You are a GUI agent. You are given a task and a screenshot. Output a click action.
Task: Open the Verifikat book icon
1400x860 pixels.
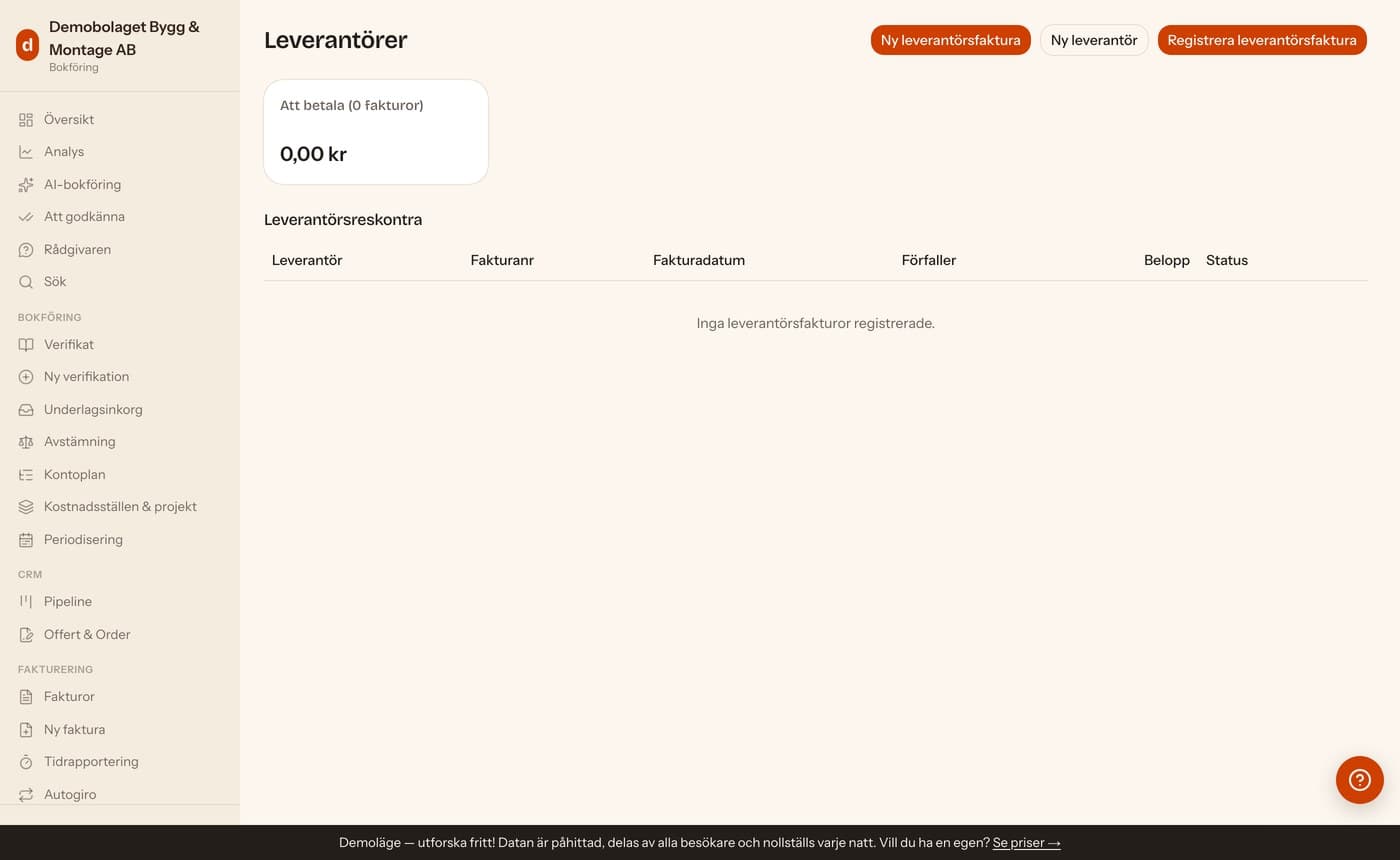pyautogui.click(x=26, y=345)
